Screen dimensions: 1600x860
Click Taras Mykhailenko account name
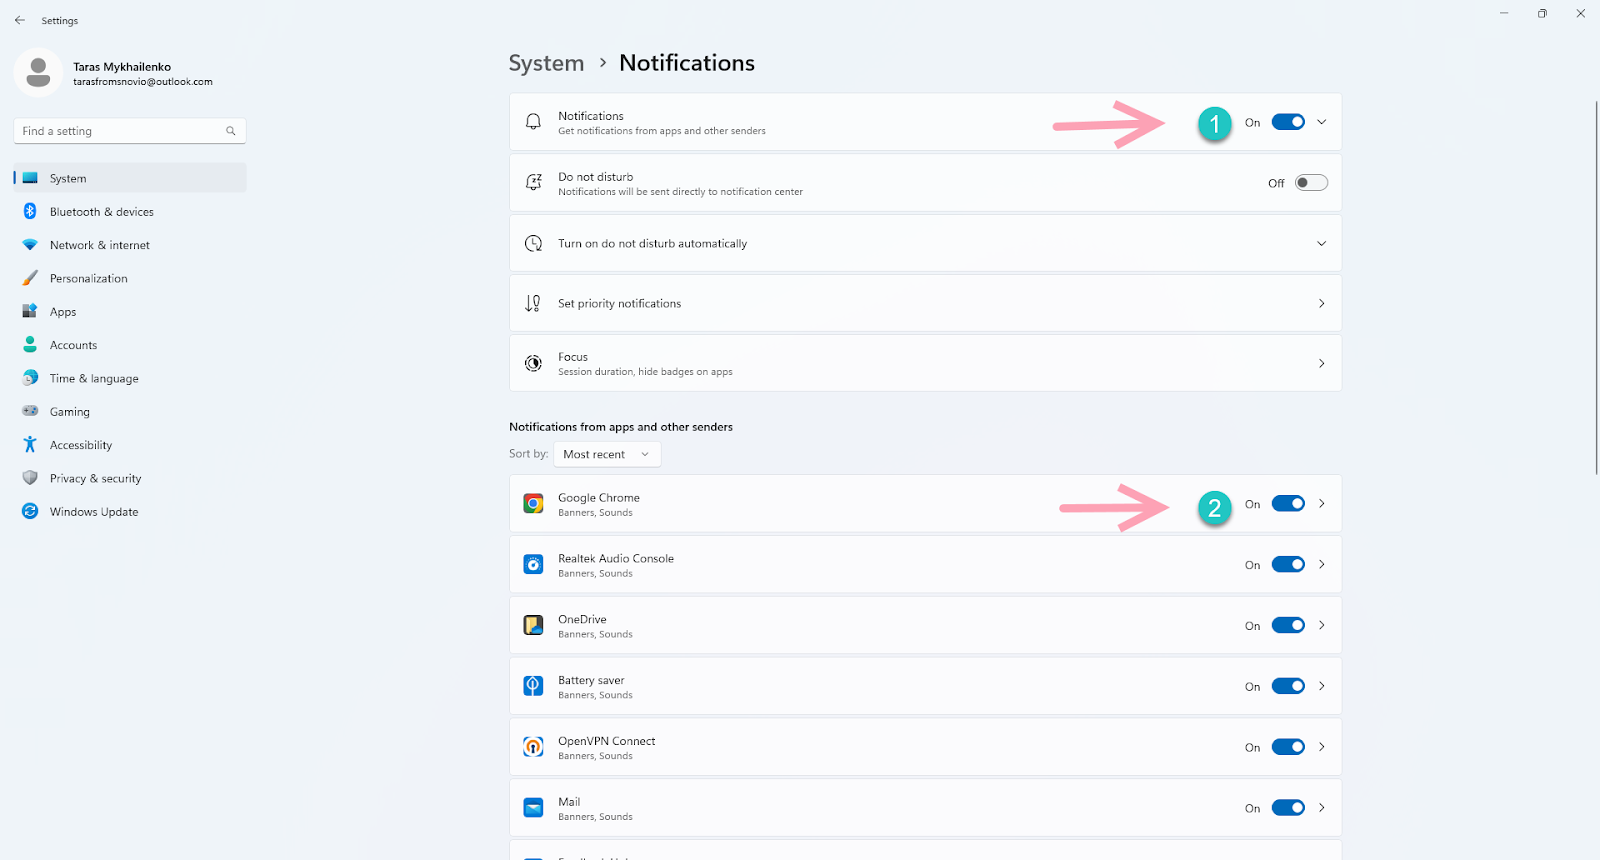click(x=122, y=67)
